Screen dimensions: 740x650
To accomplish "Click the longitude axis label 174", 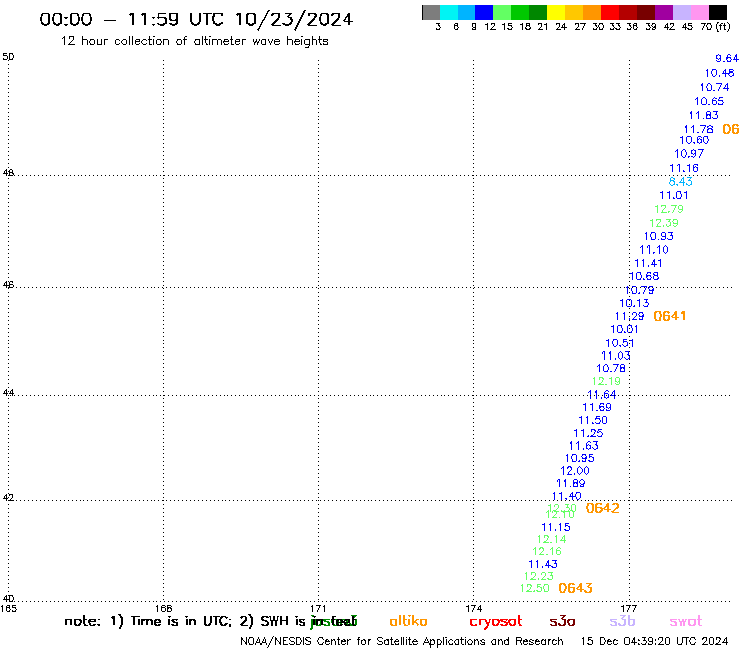I will click(x=473, y=608).
